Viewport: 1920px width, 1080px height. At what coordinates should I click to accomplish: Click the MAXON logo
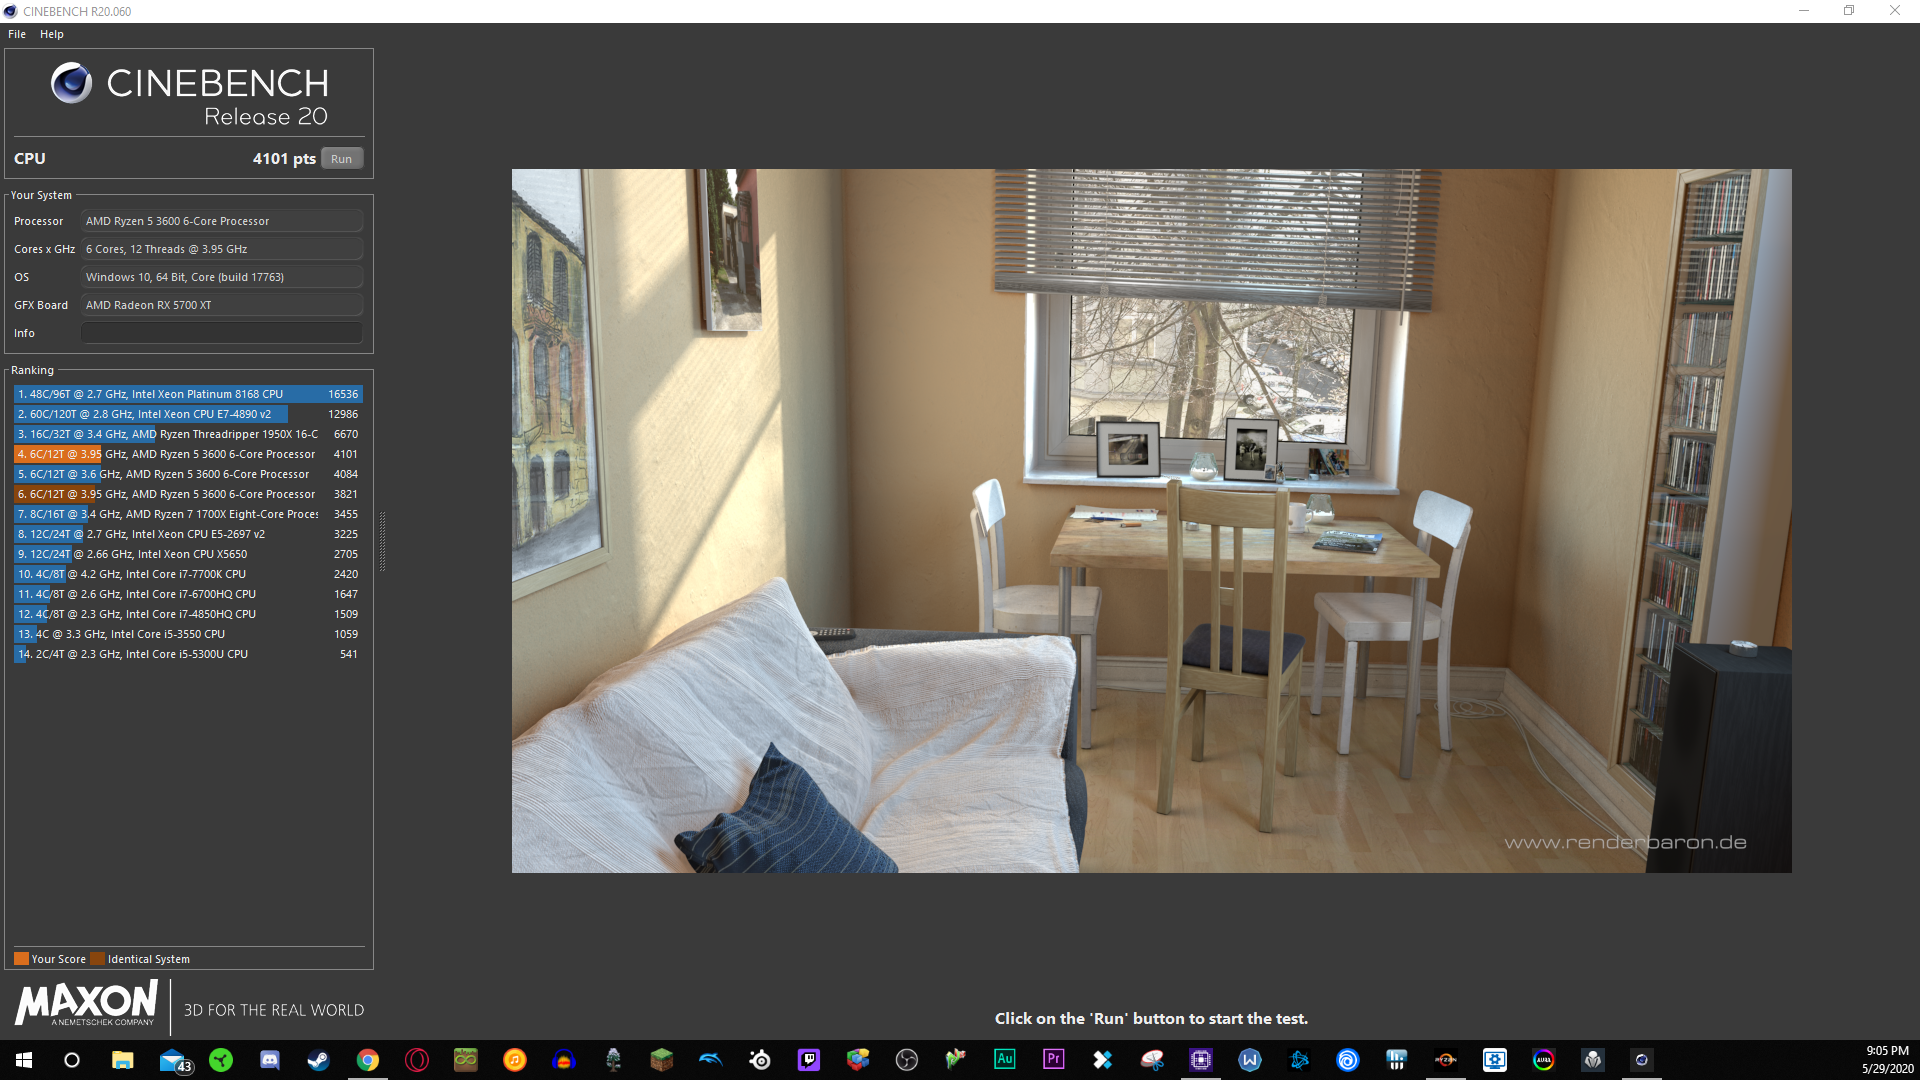point(87,1003)
